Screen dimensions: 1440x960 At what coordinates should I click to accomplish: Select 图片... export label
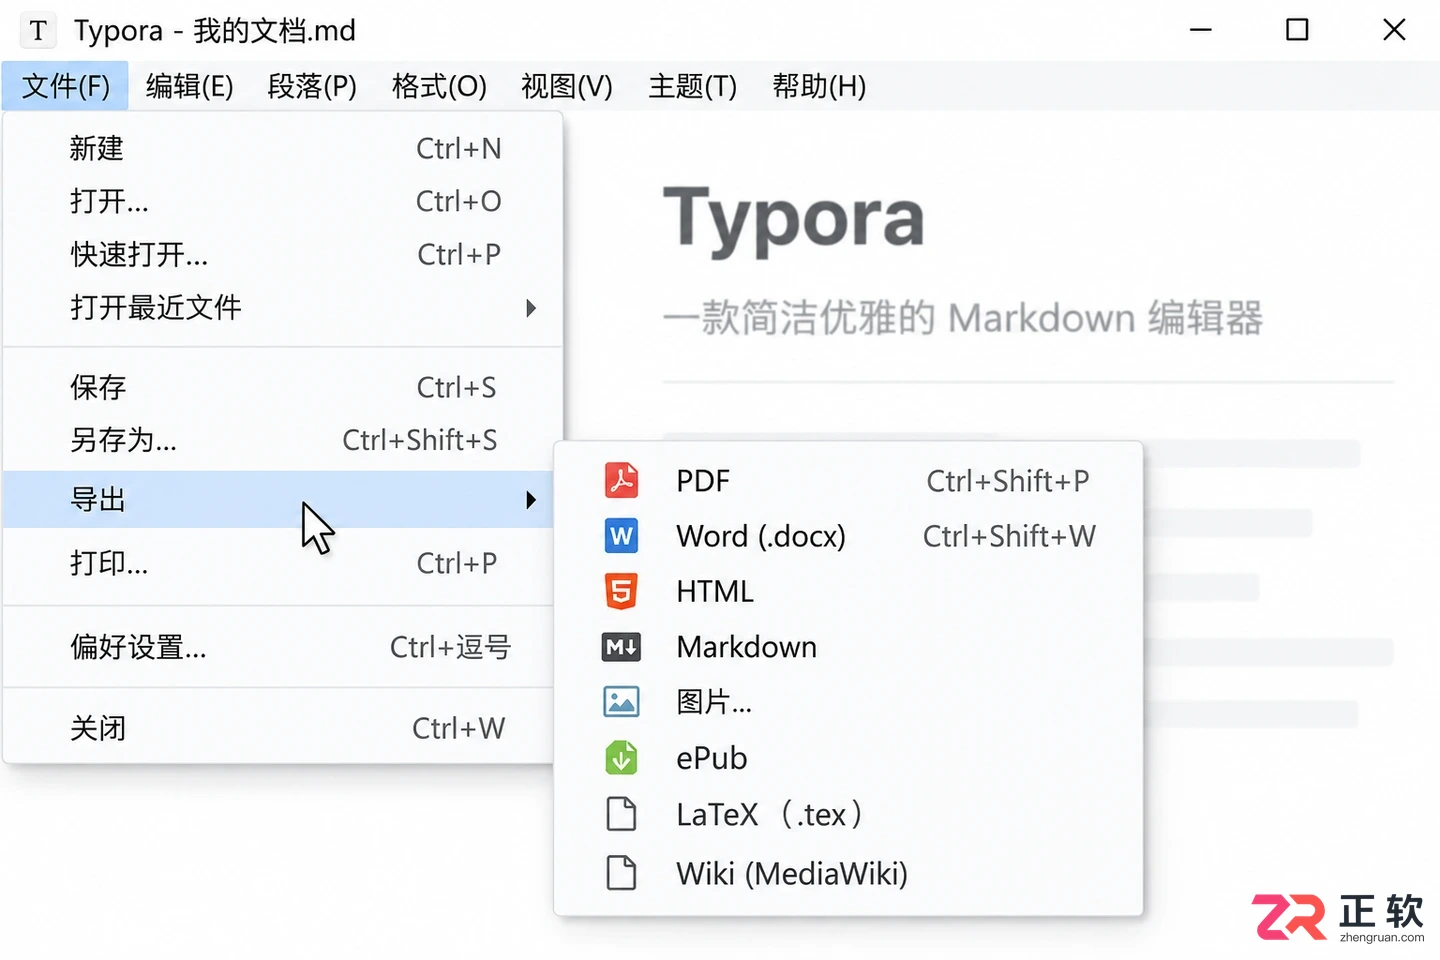coord(714,702)
